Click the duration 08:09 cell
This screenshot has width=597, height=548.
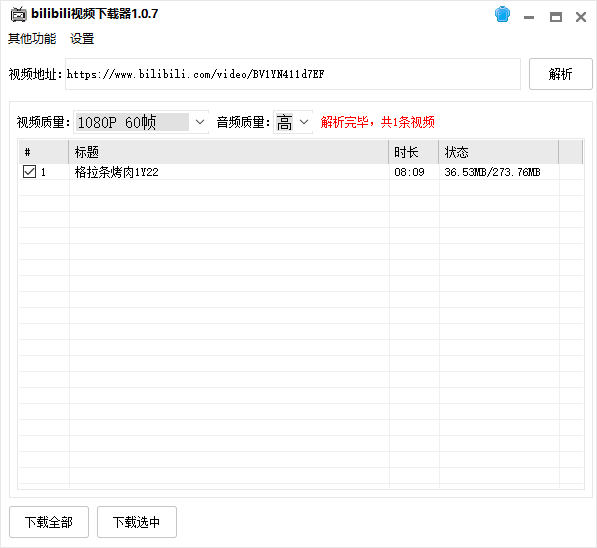(409, 172)
